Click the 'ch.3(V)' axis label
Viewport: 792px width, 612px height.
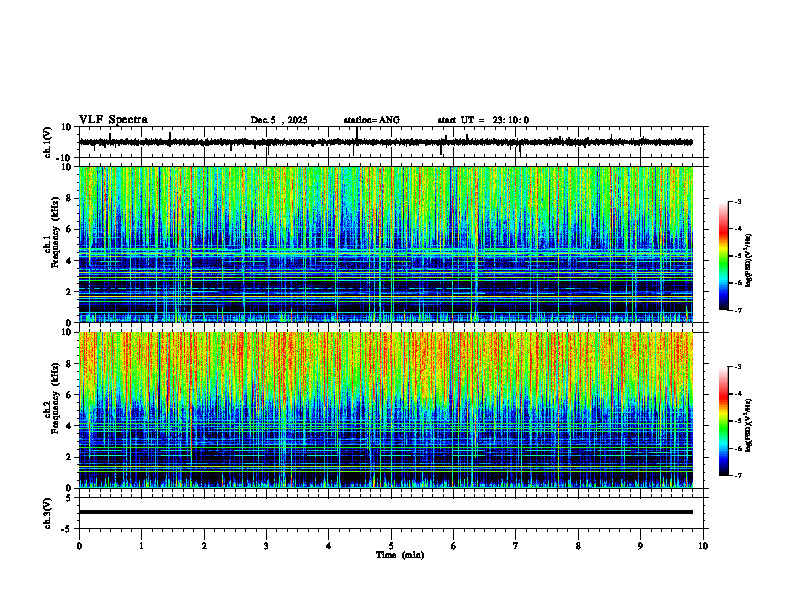click(x=48, y=513)
